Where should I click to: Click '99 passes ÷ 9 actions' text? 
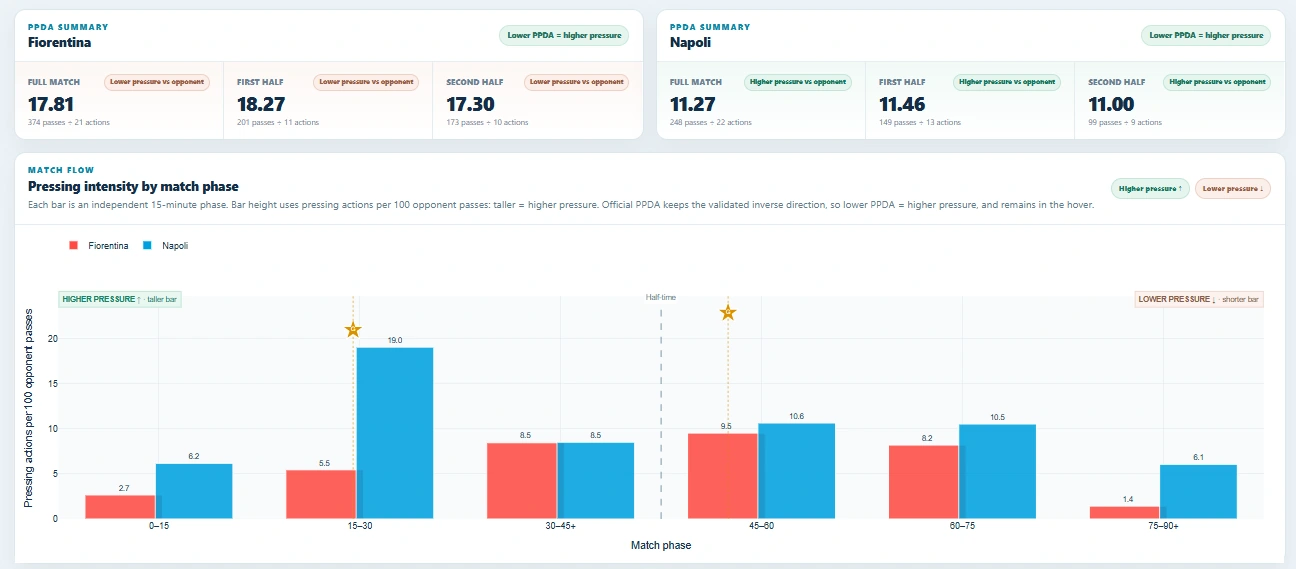click(x=1125, y=122)
